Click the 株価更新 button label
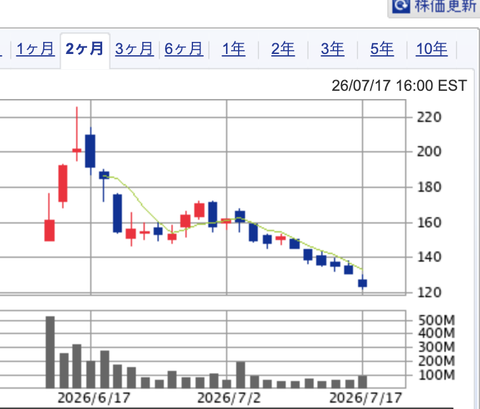Image resolution: width=480 pixels, height=409 pixels. click(446, 6)
